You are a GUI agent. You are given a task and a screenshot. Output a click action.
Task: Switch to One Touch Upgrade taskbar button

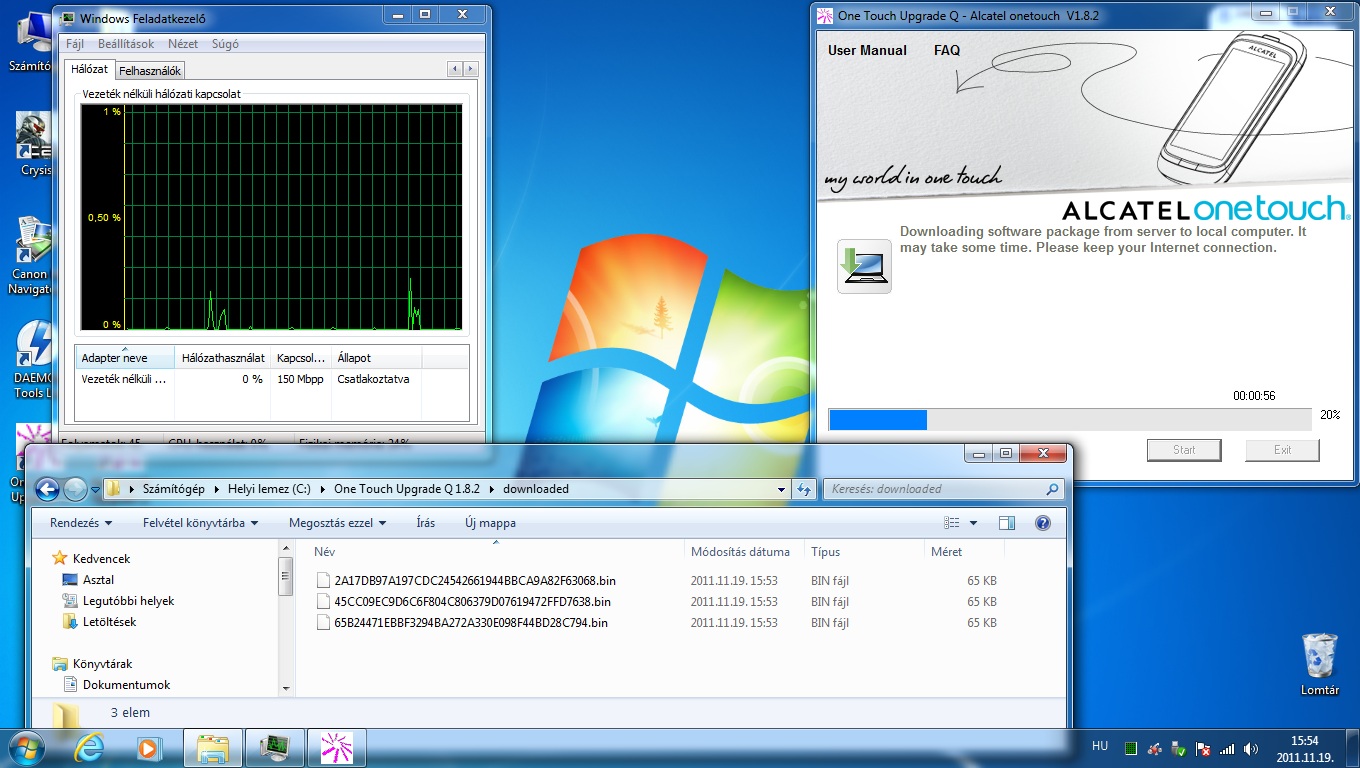[336, 747]
